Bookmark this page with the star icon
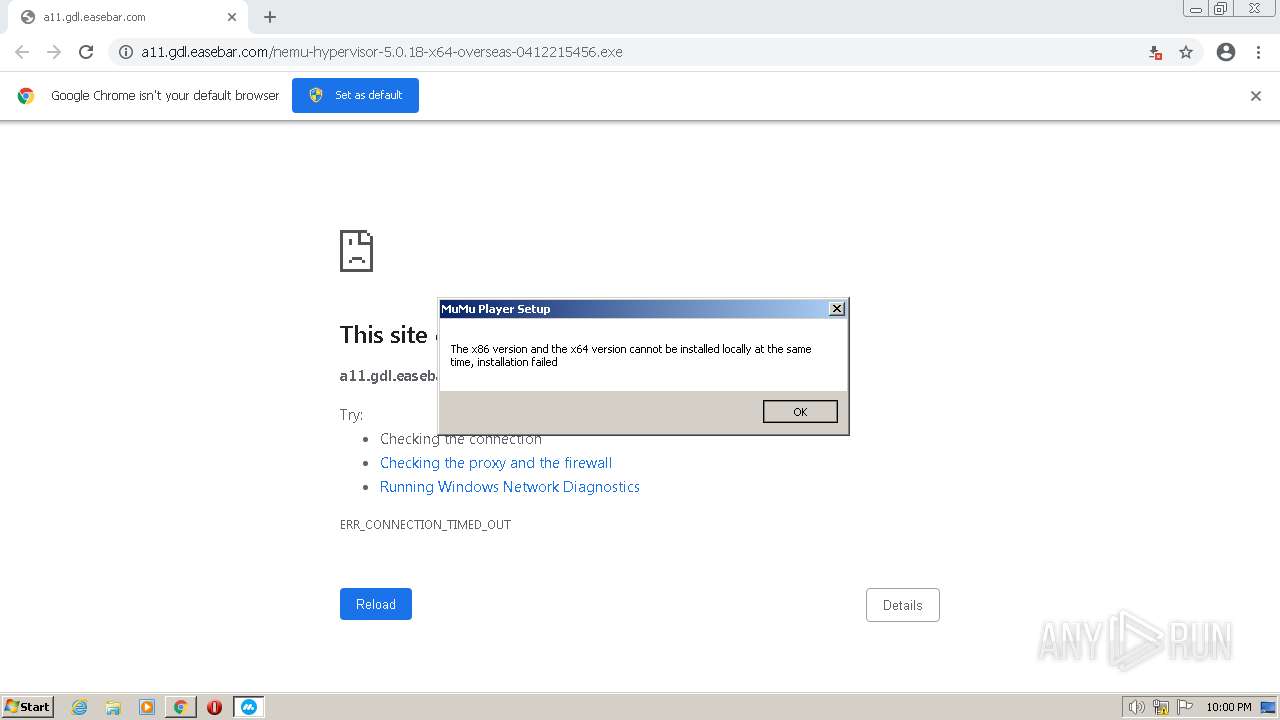Screen dimensions: 1280x720 tap(1186, 52)
